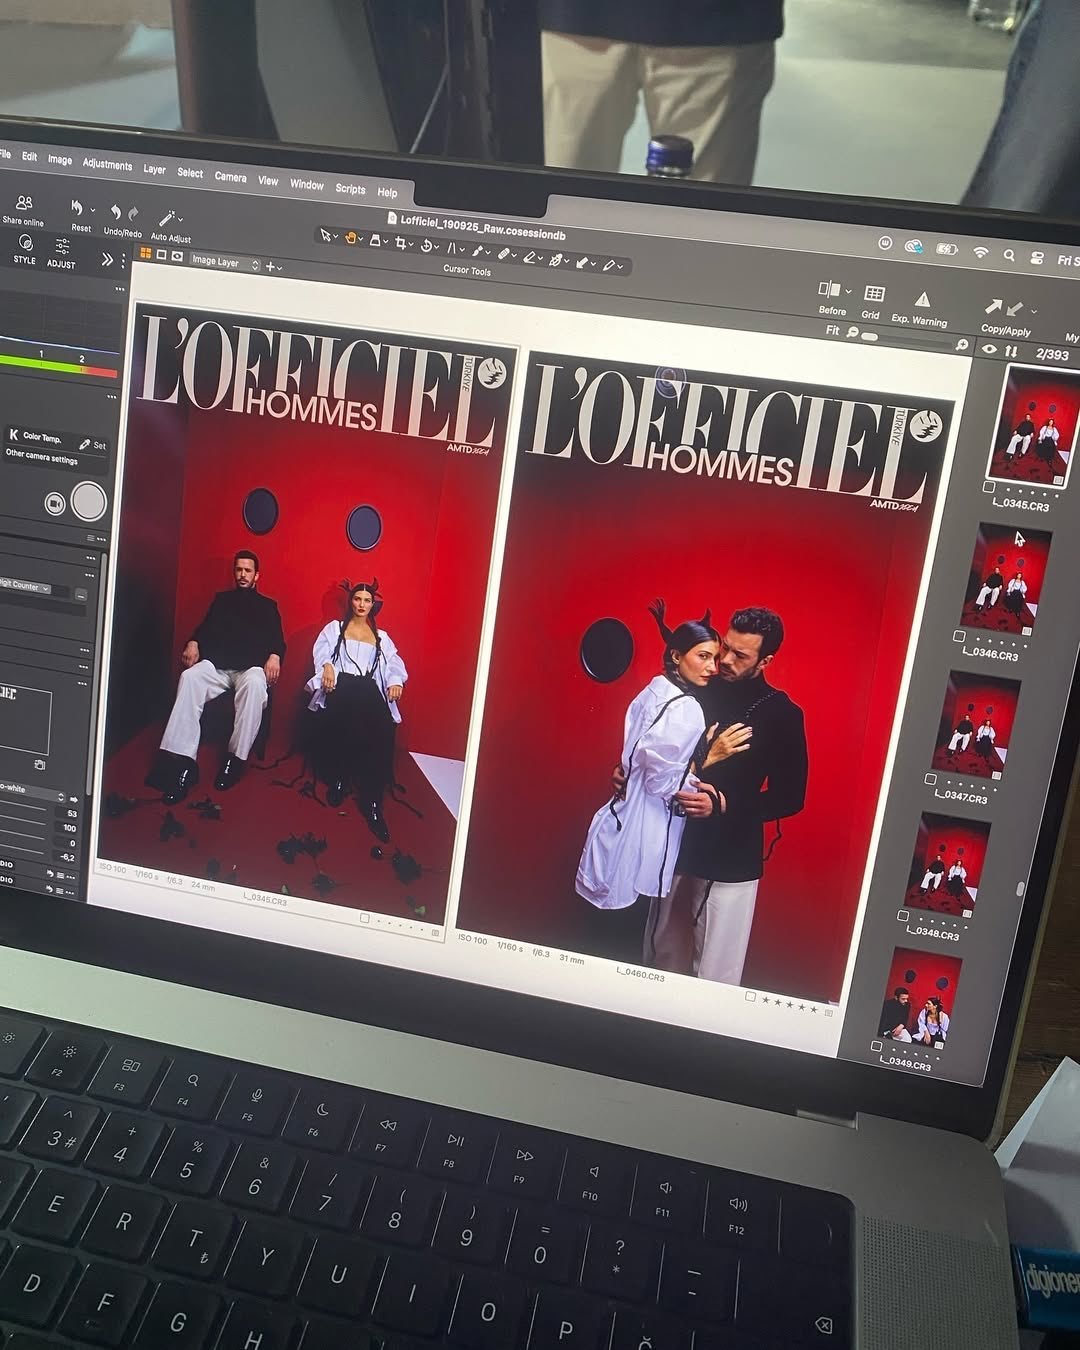The height and width of the screenshot is (1350, 1080).
Task: Click the Exp. Warning triangle icon
Action: (x=922, y=300)
